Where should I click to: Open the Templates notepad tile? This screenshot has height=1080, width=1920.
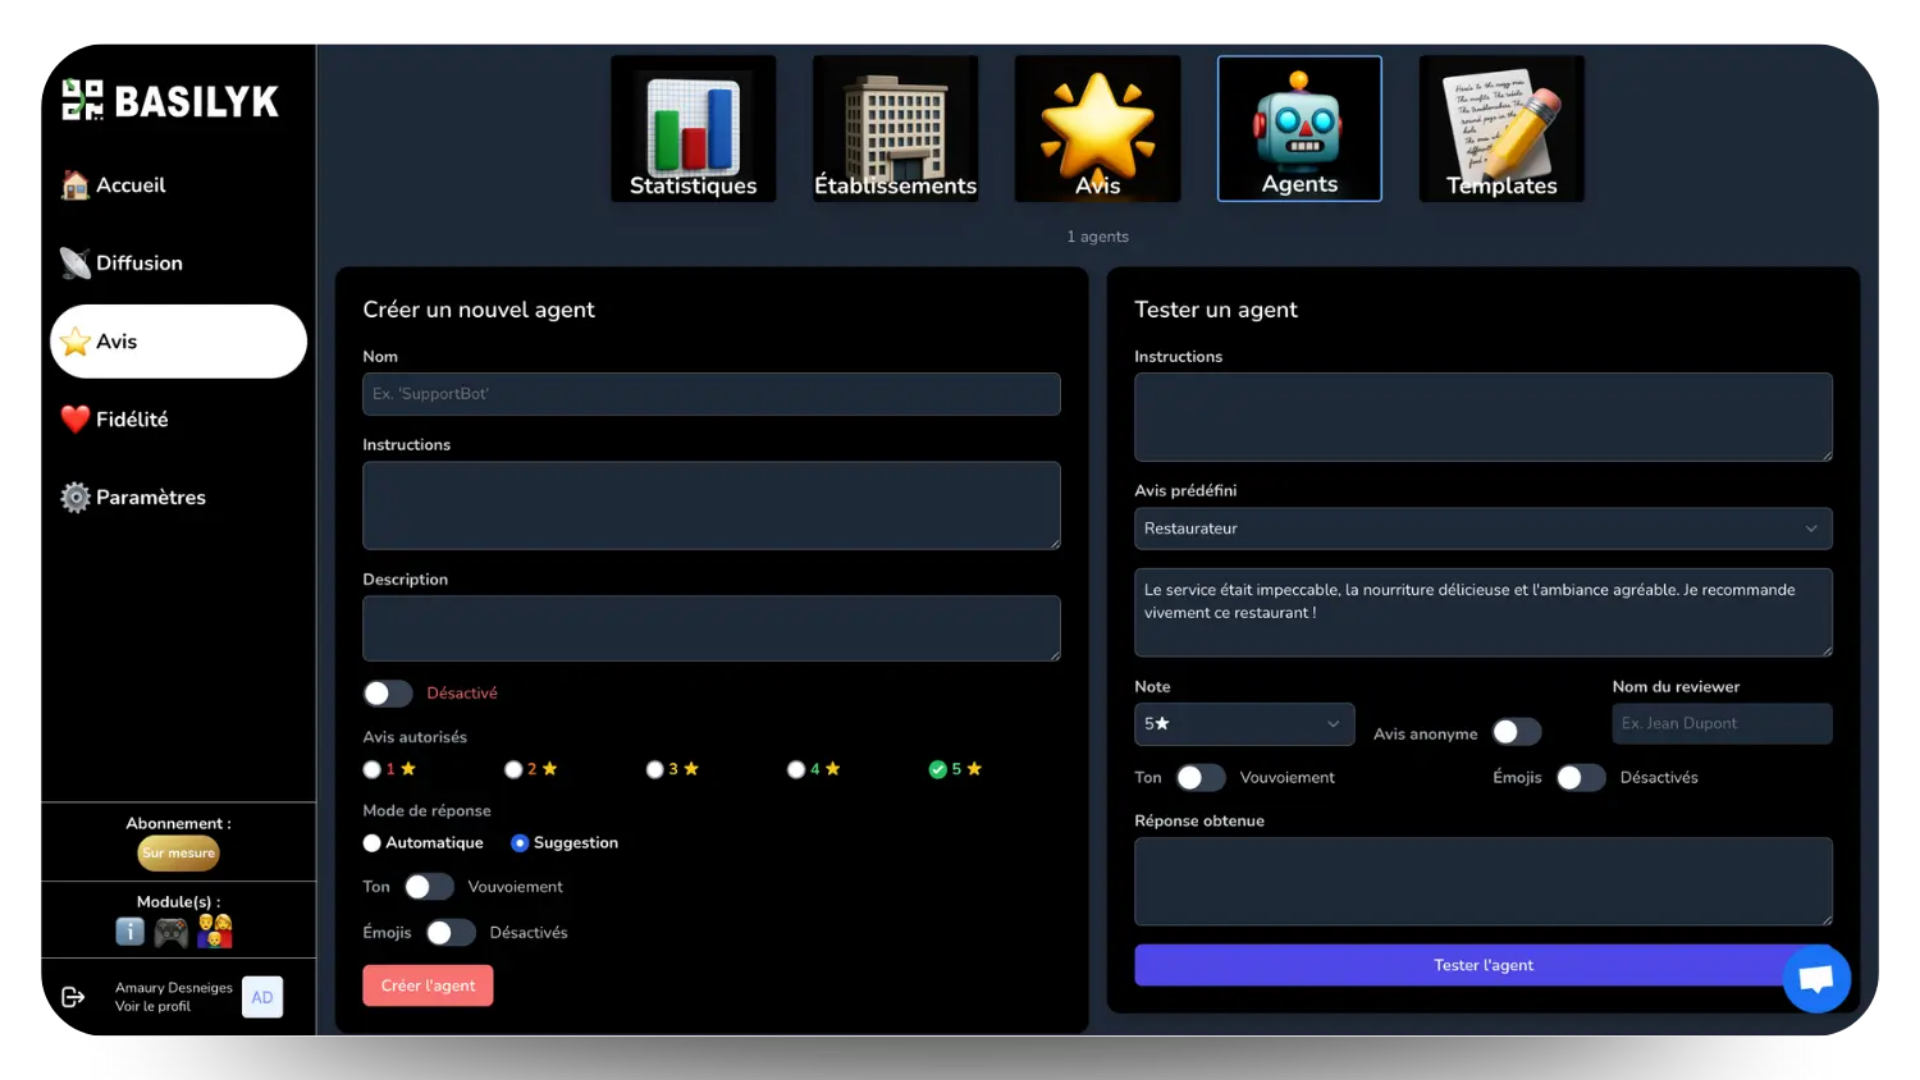click(1501, 129)
